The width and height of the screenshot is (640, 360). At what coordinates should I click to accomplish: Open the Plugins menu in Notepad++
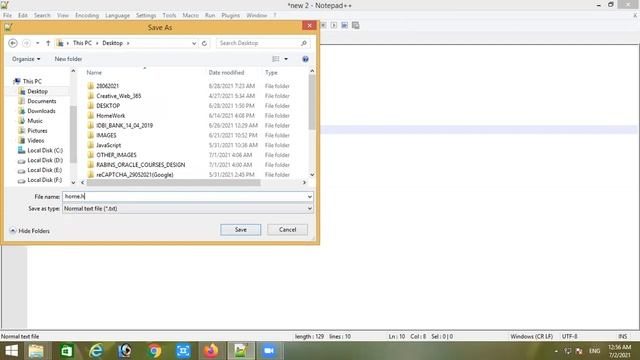pyautogui.click(x=231, y=16)
